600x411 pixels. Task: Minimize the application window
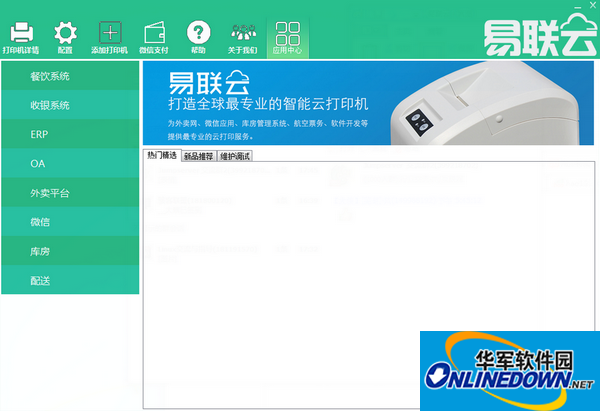578,6
